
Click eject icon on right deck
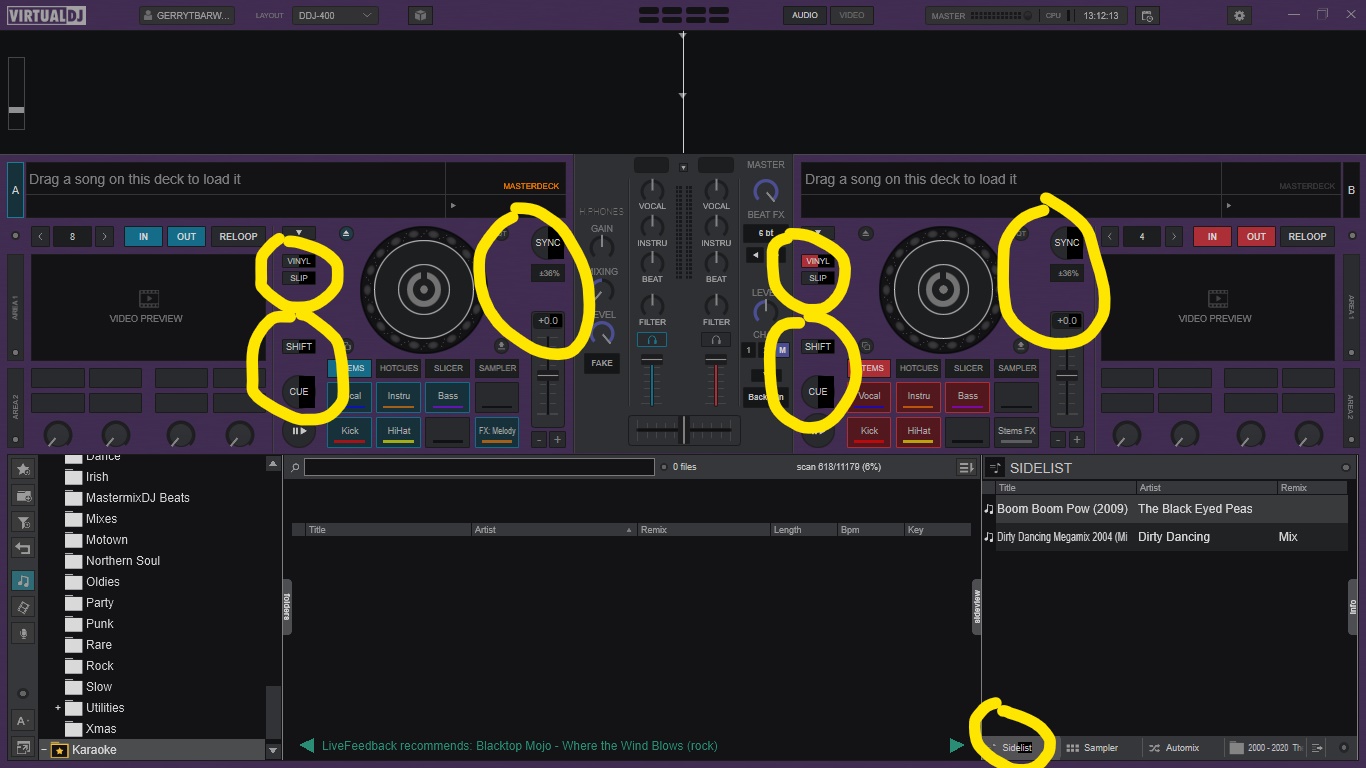coord(866,233)
